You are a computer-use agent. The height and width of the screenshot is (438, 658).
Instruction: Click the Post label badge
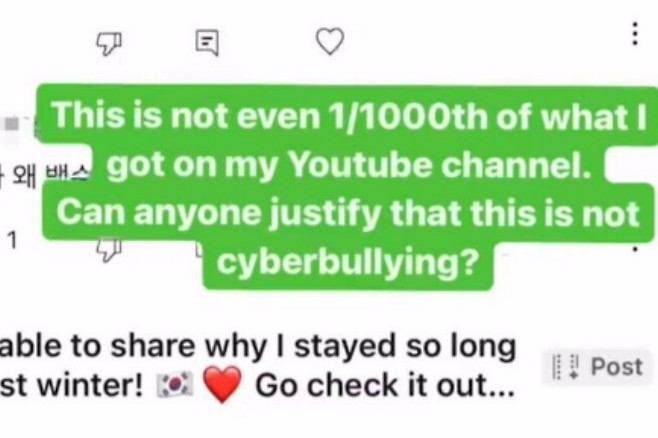(616, 367)
